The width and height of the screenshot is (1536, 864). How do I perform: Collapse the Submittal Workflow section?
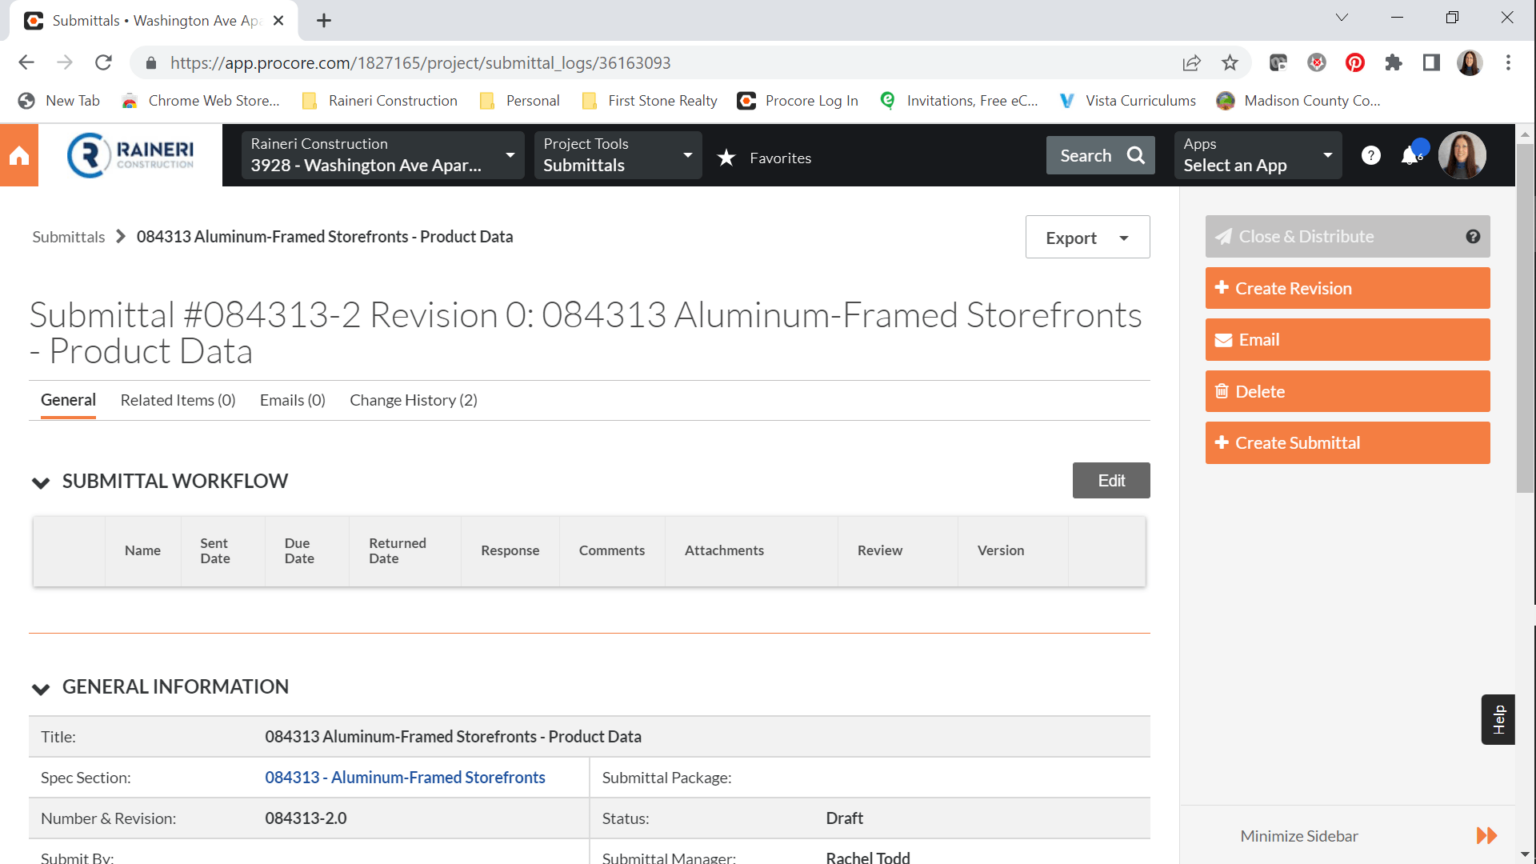(41, 482)
